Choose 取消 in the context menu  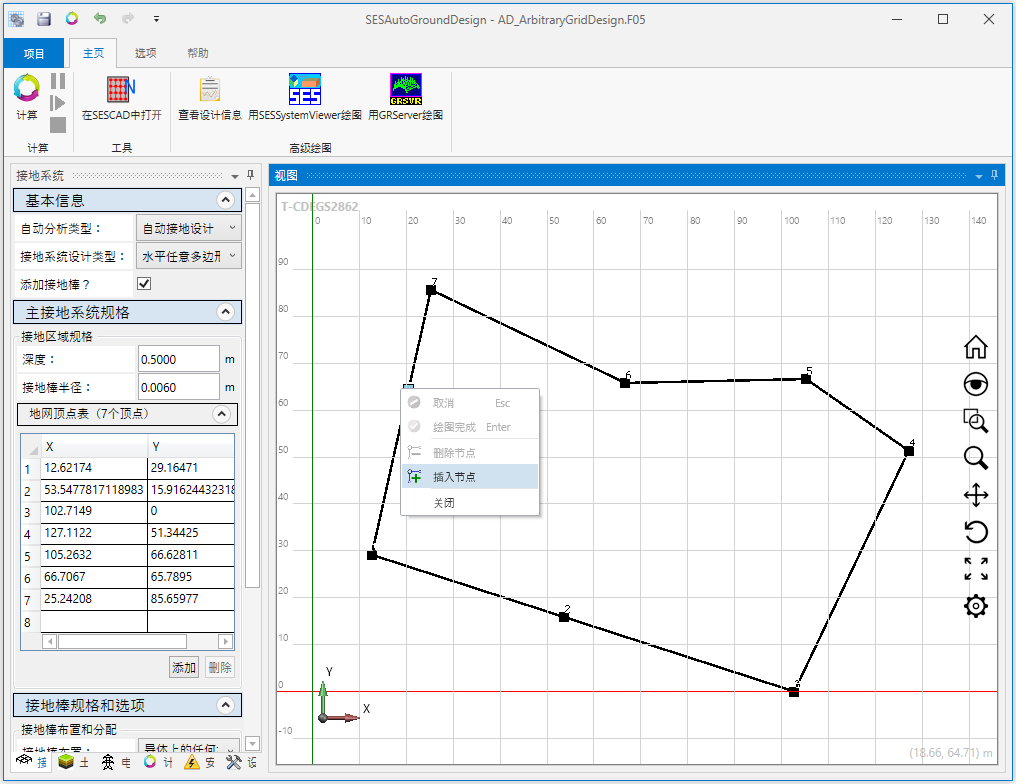click(x=470, y=403)
